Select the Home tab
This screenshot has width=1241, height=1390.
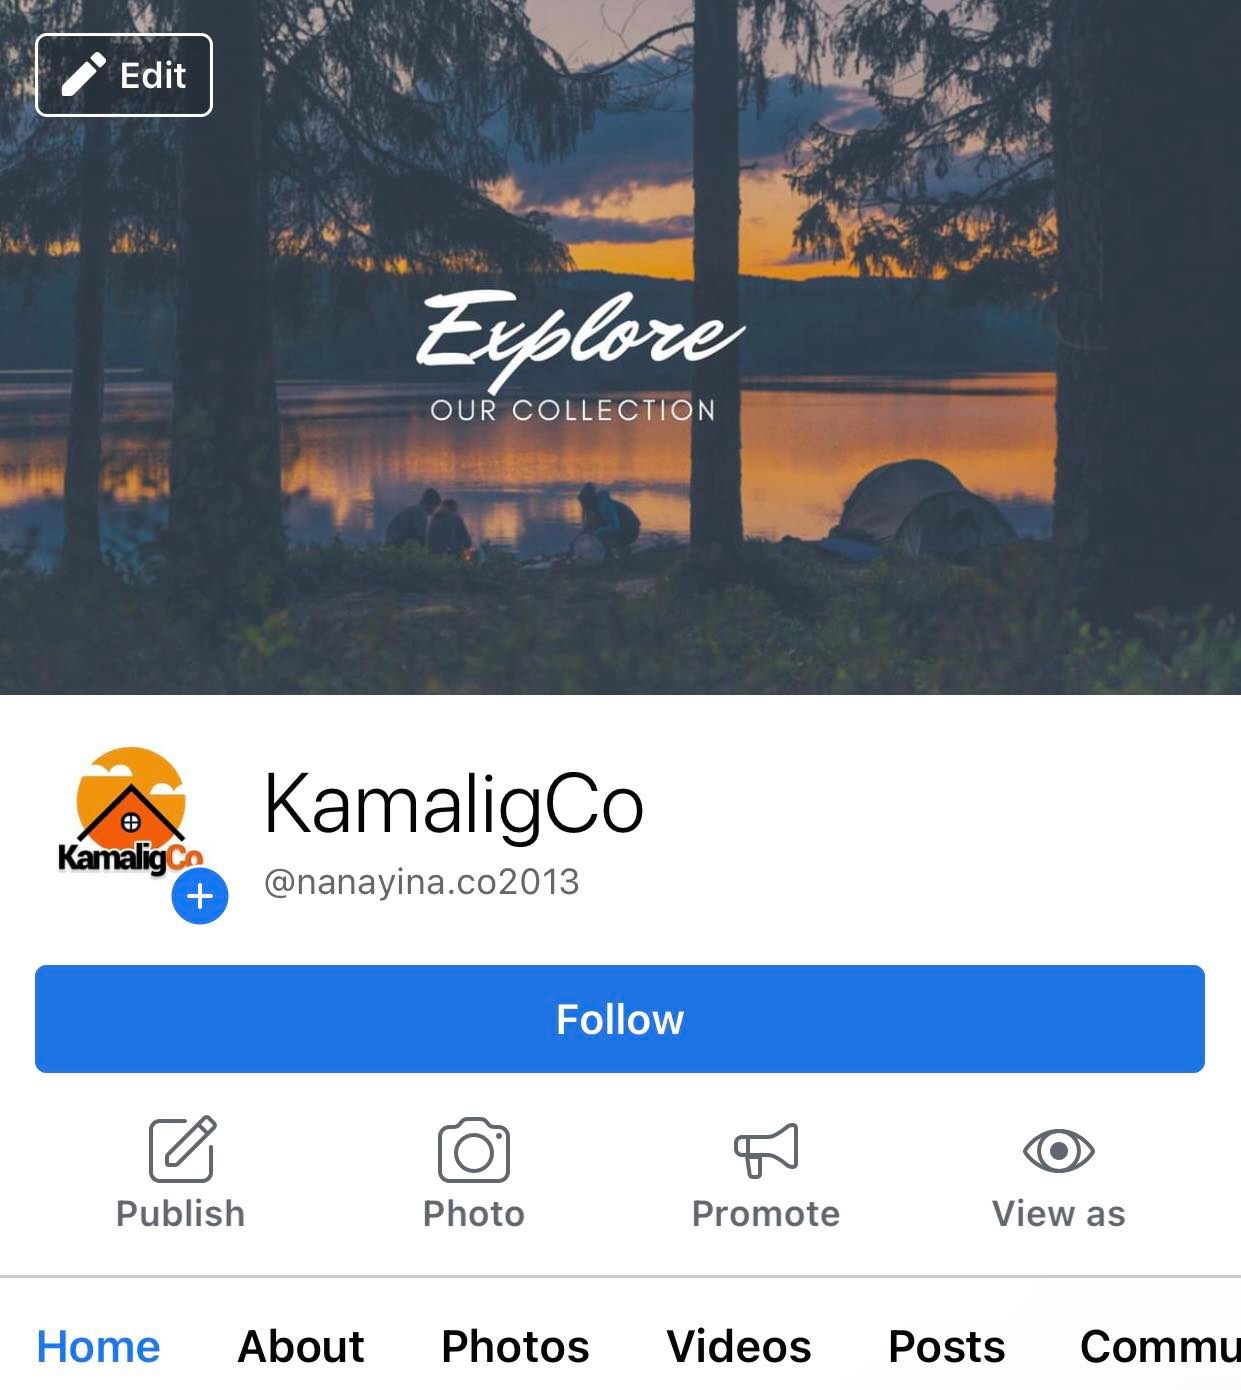[x=98, y=1346]
